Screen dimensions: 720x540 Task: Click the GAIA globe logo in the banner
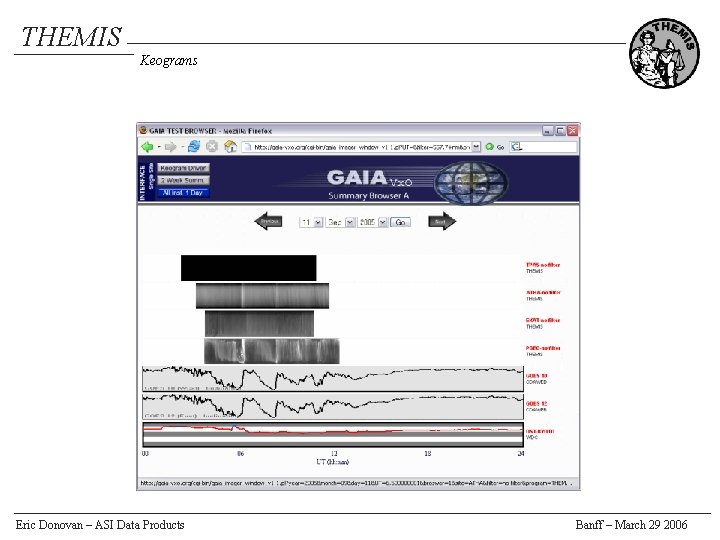point(471,183)
